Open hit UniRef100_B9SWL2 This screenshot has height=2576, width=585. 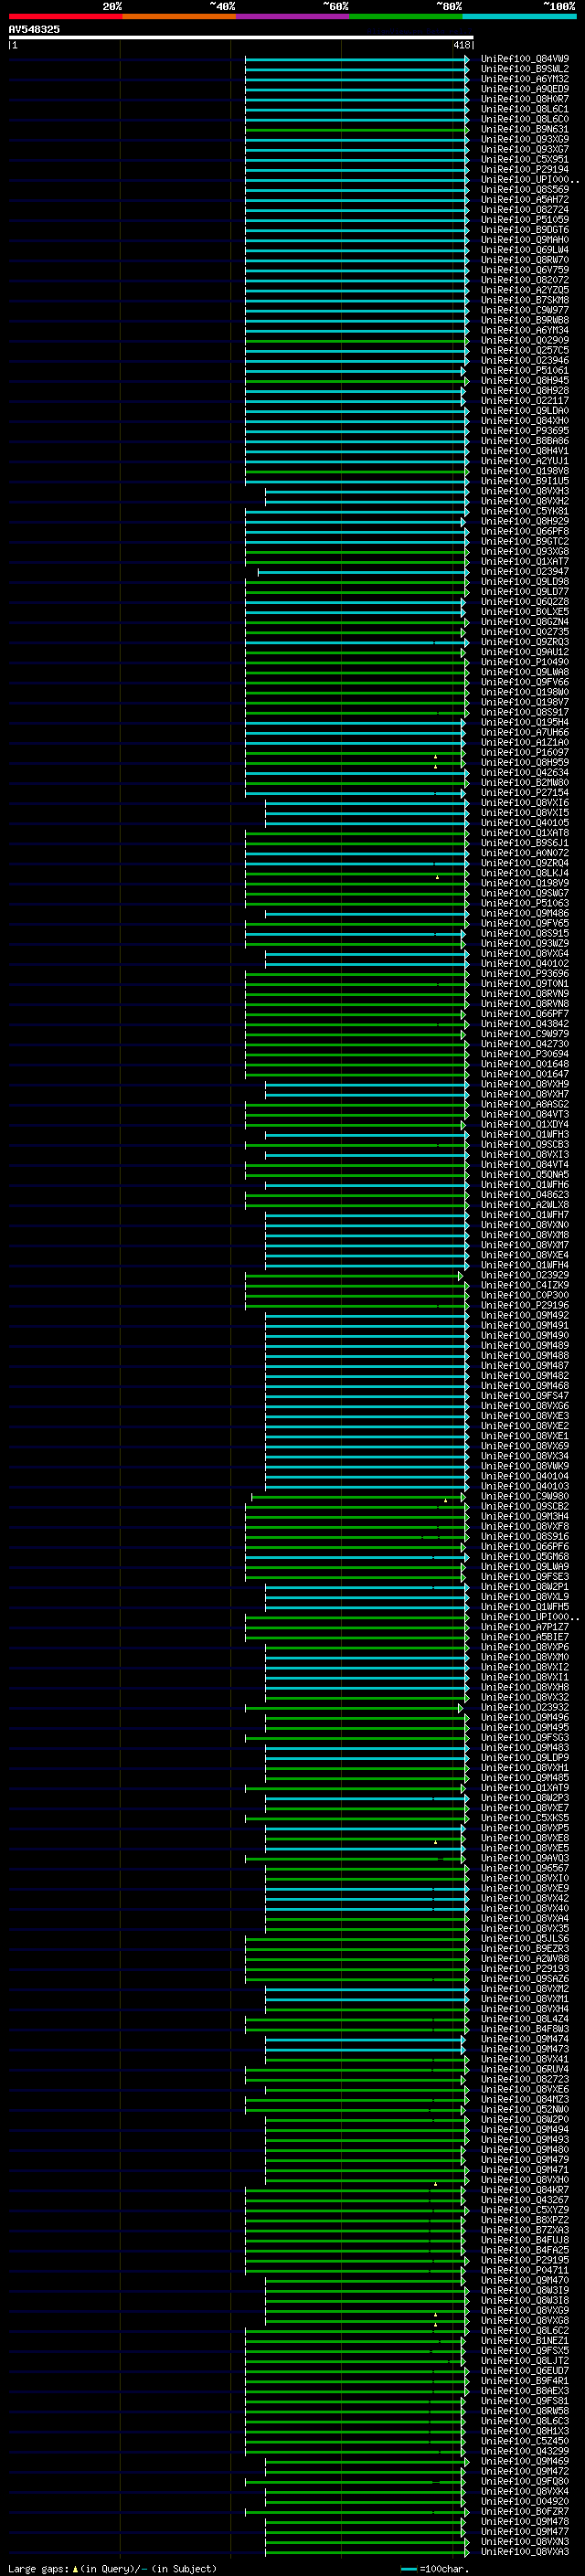tap(525, 69)
